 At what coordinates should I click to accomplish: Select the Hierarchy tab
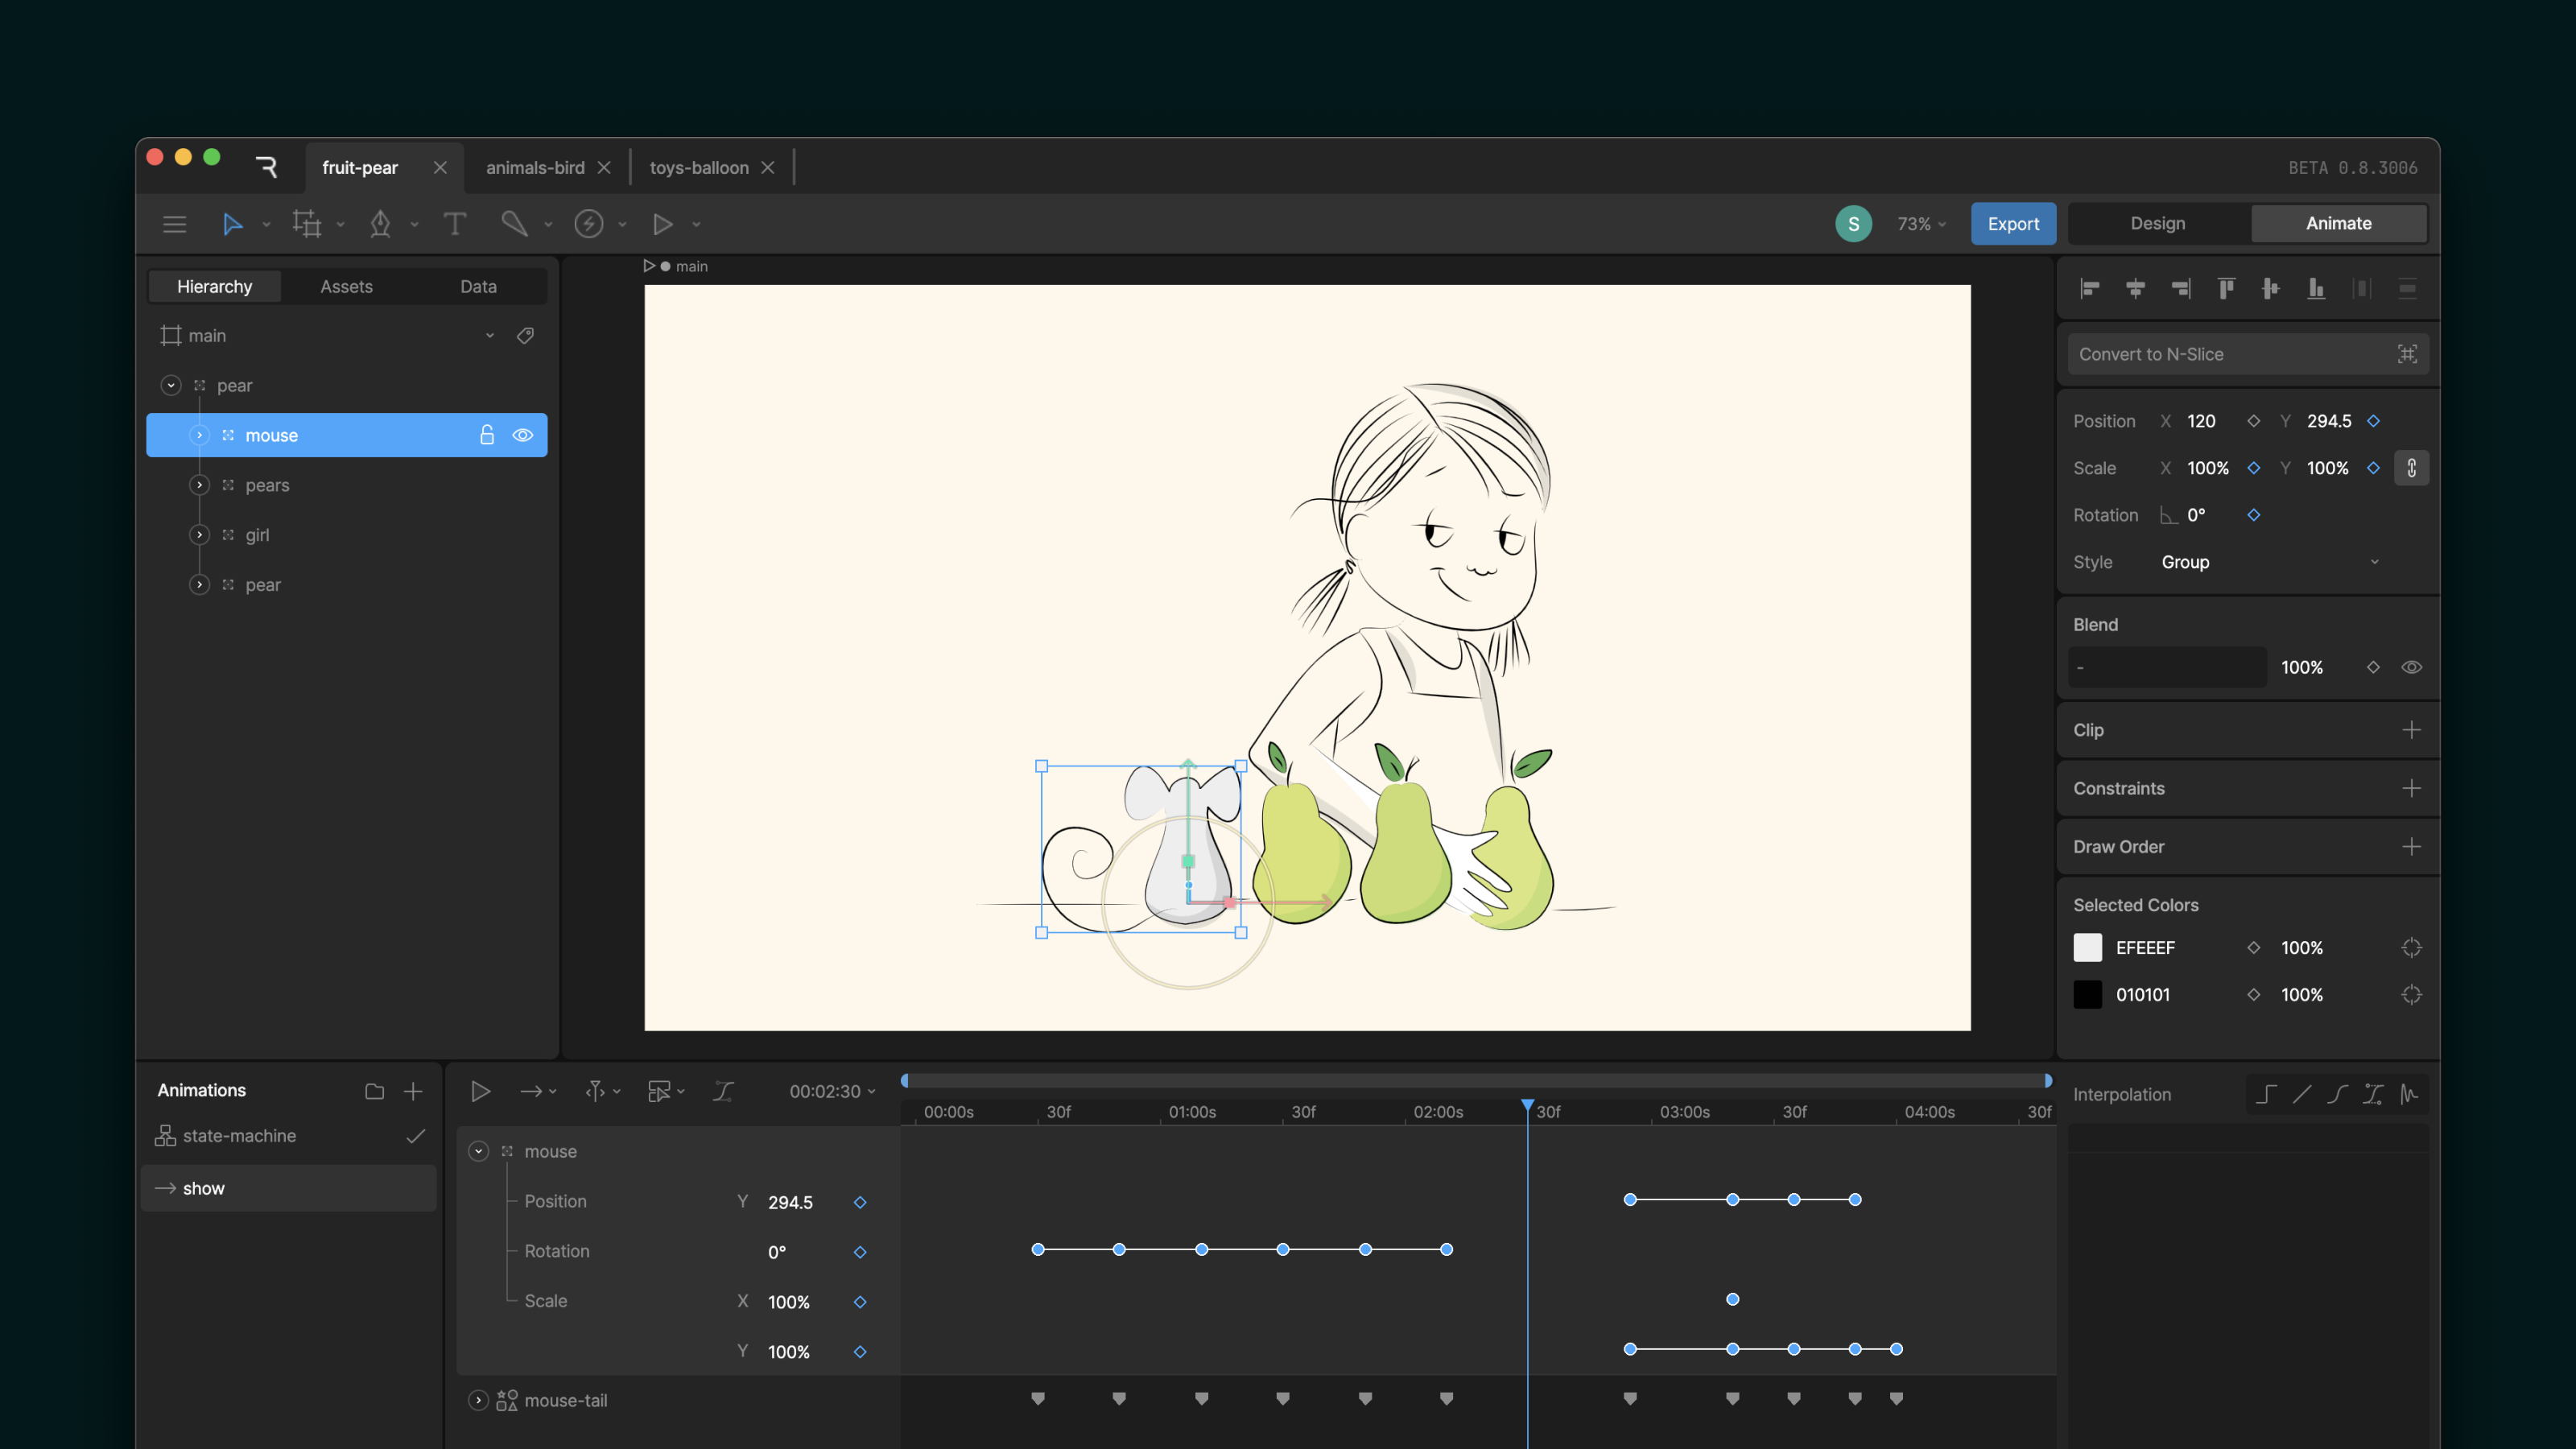click(214, 286)
